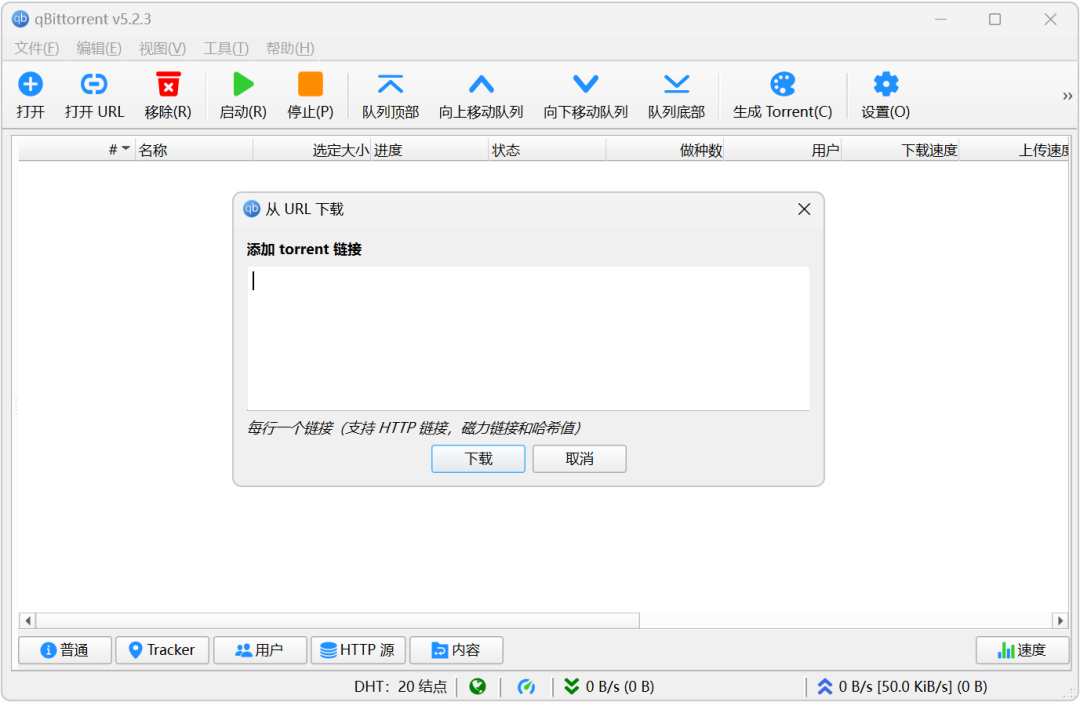
Task: Switch to the Tracker tab
Action: point(162,650)
